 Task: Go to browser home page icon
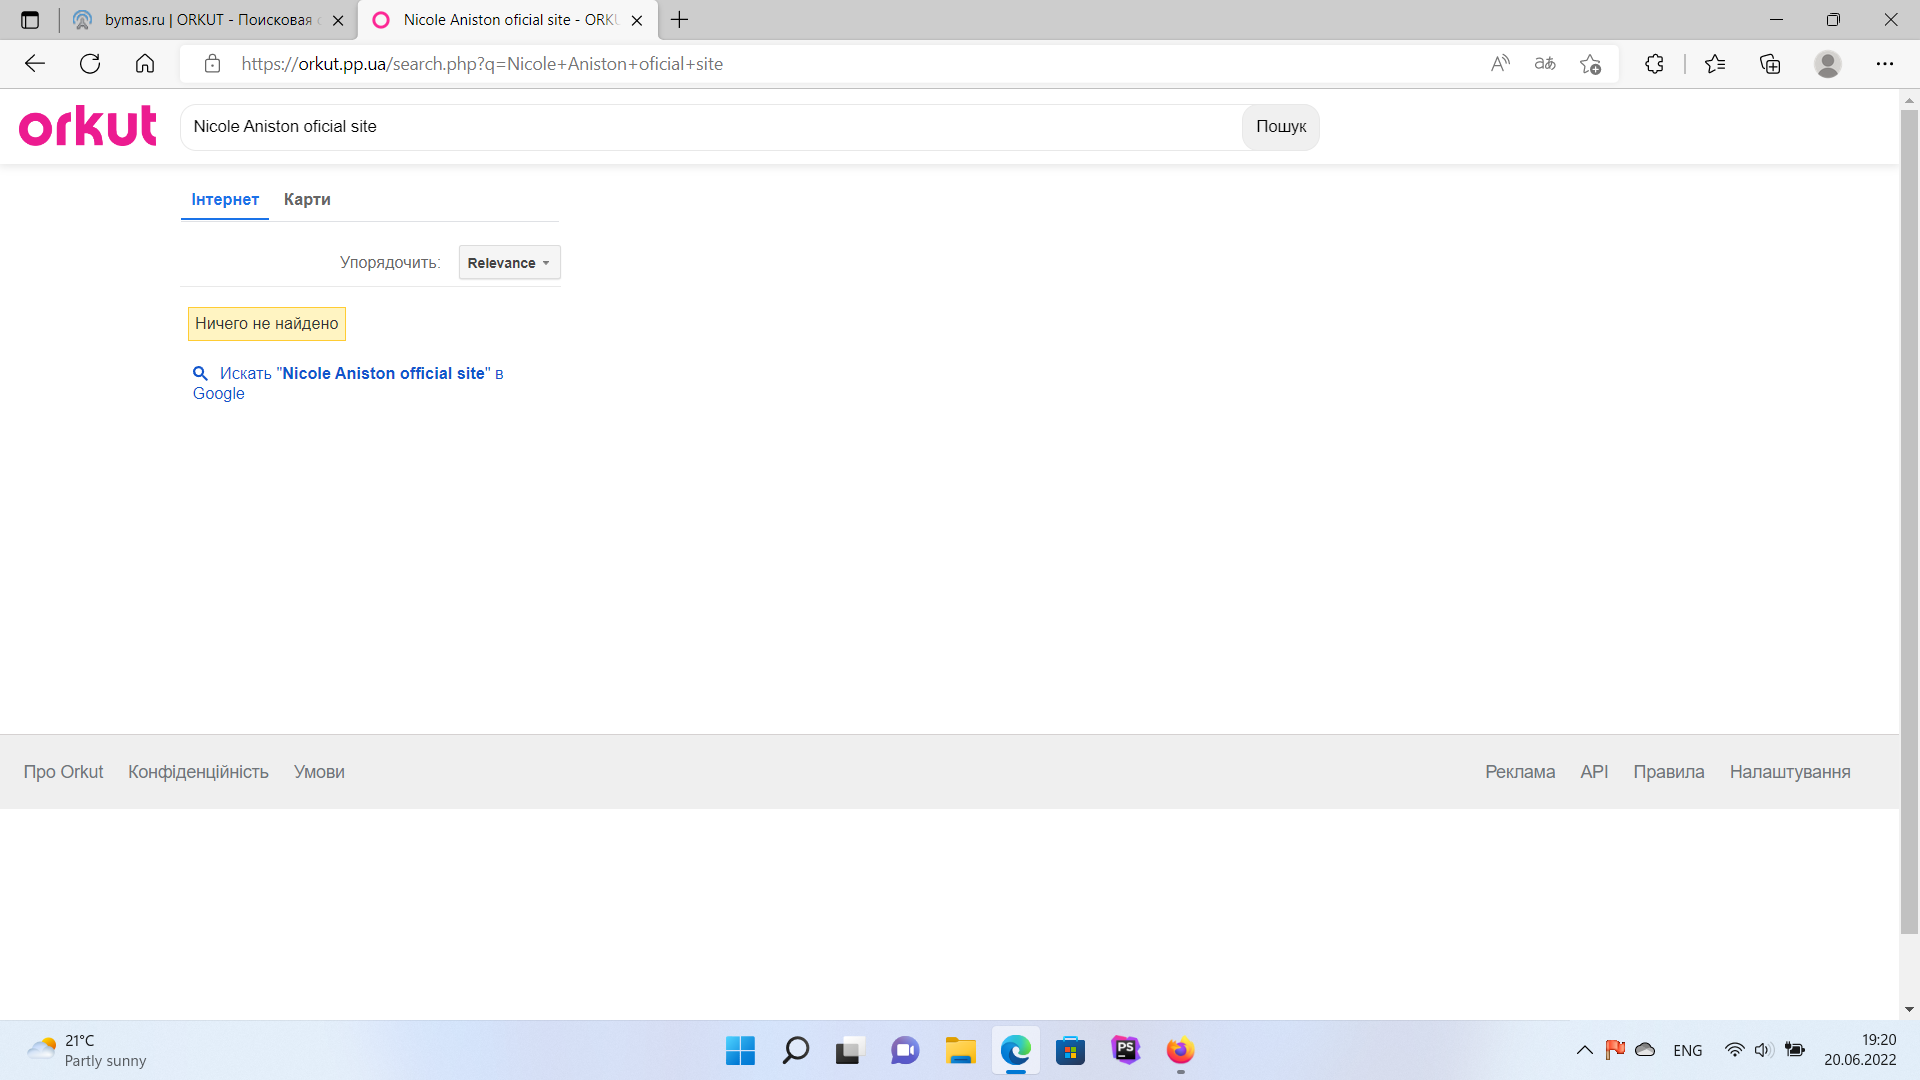[145, 64]
